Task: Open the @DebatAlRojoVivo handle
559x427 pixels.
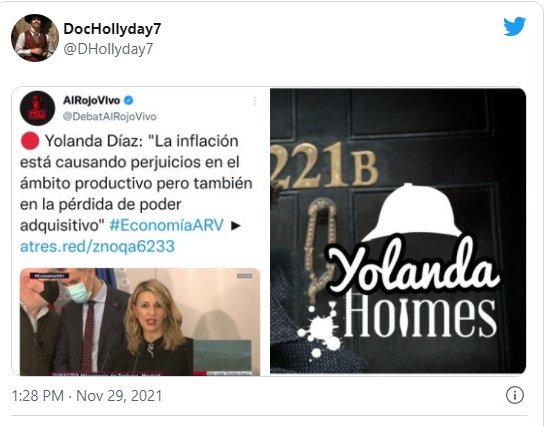Action: pyautogui.click(x=110, y=117)
